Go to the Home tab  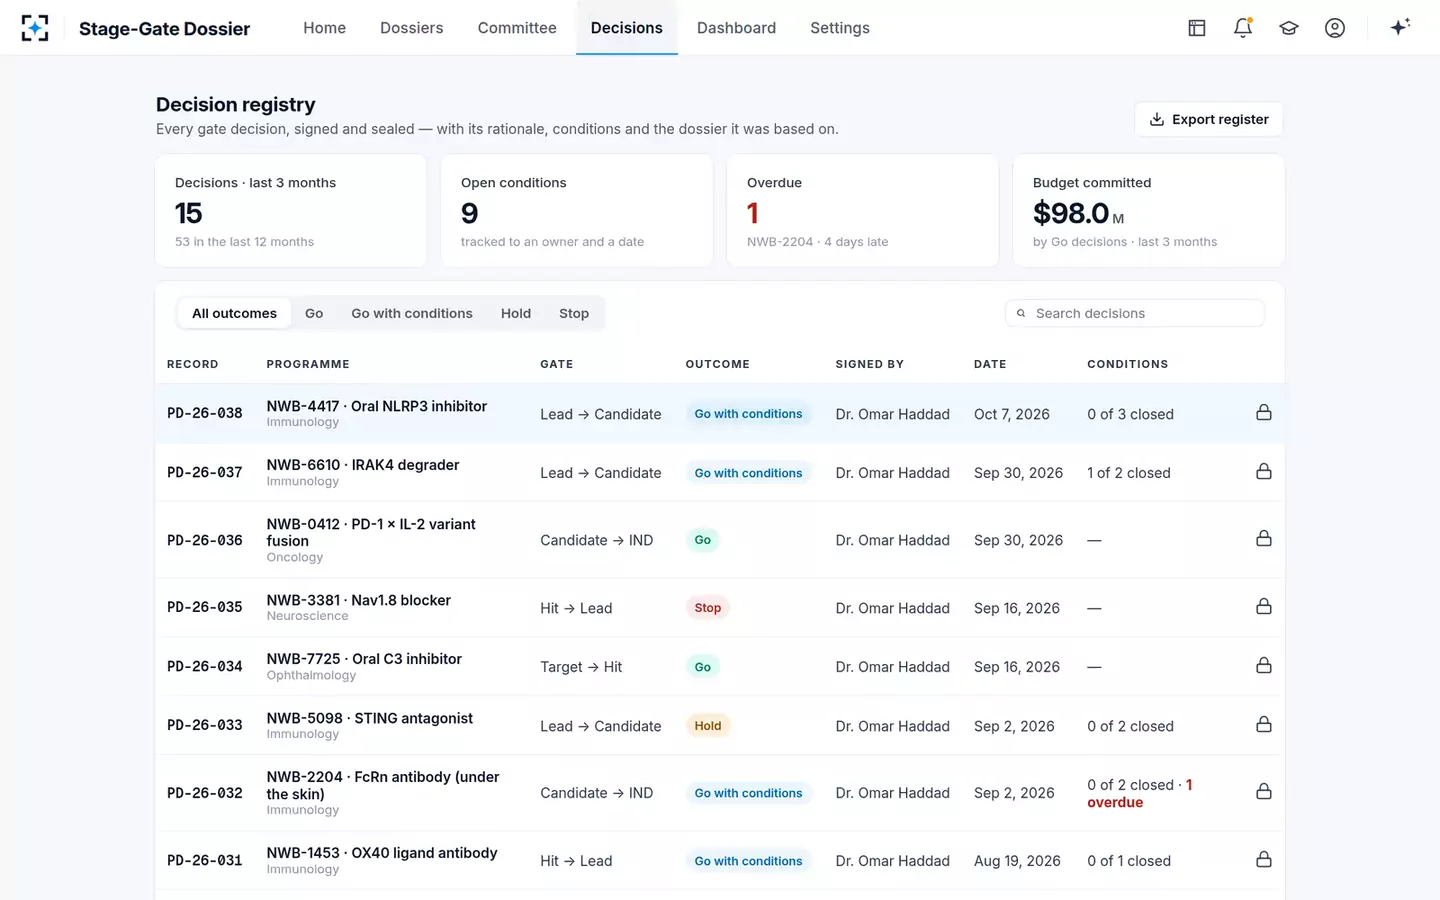click(325, 28)
